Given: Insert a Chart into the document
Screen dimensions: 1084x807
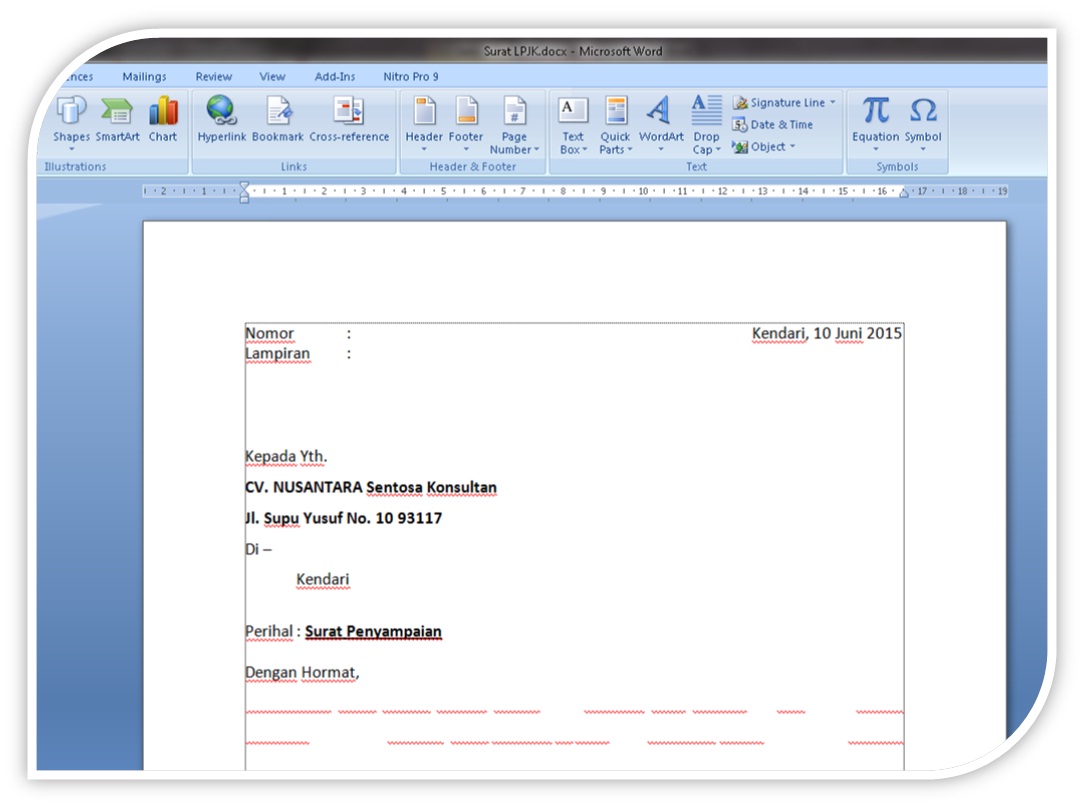Looking at the screenshot, I should point(162,118).
